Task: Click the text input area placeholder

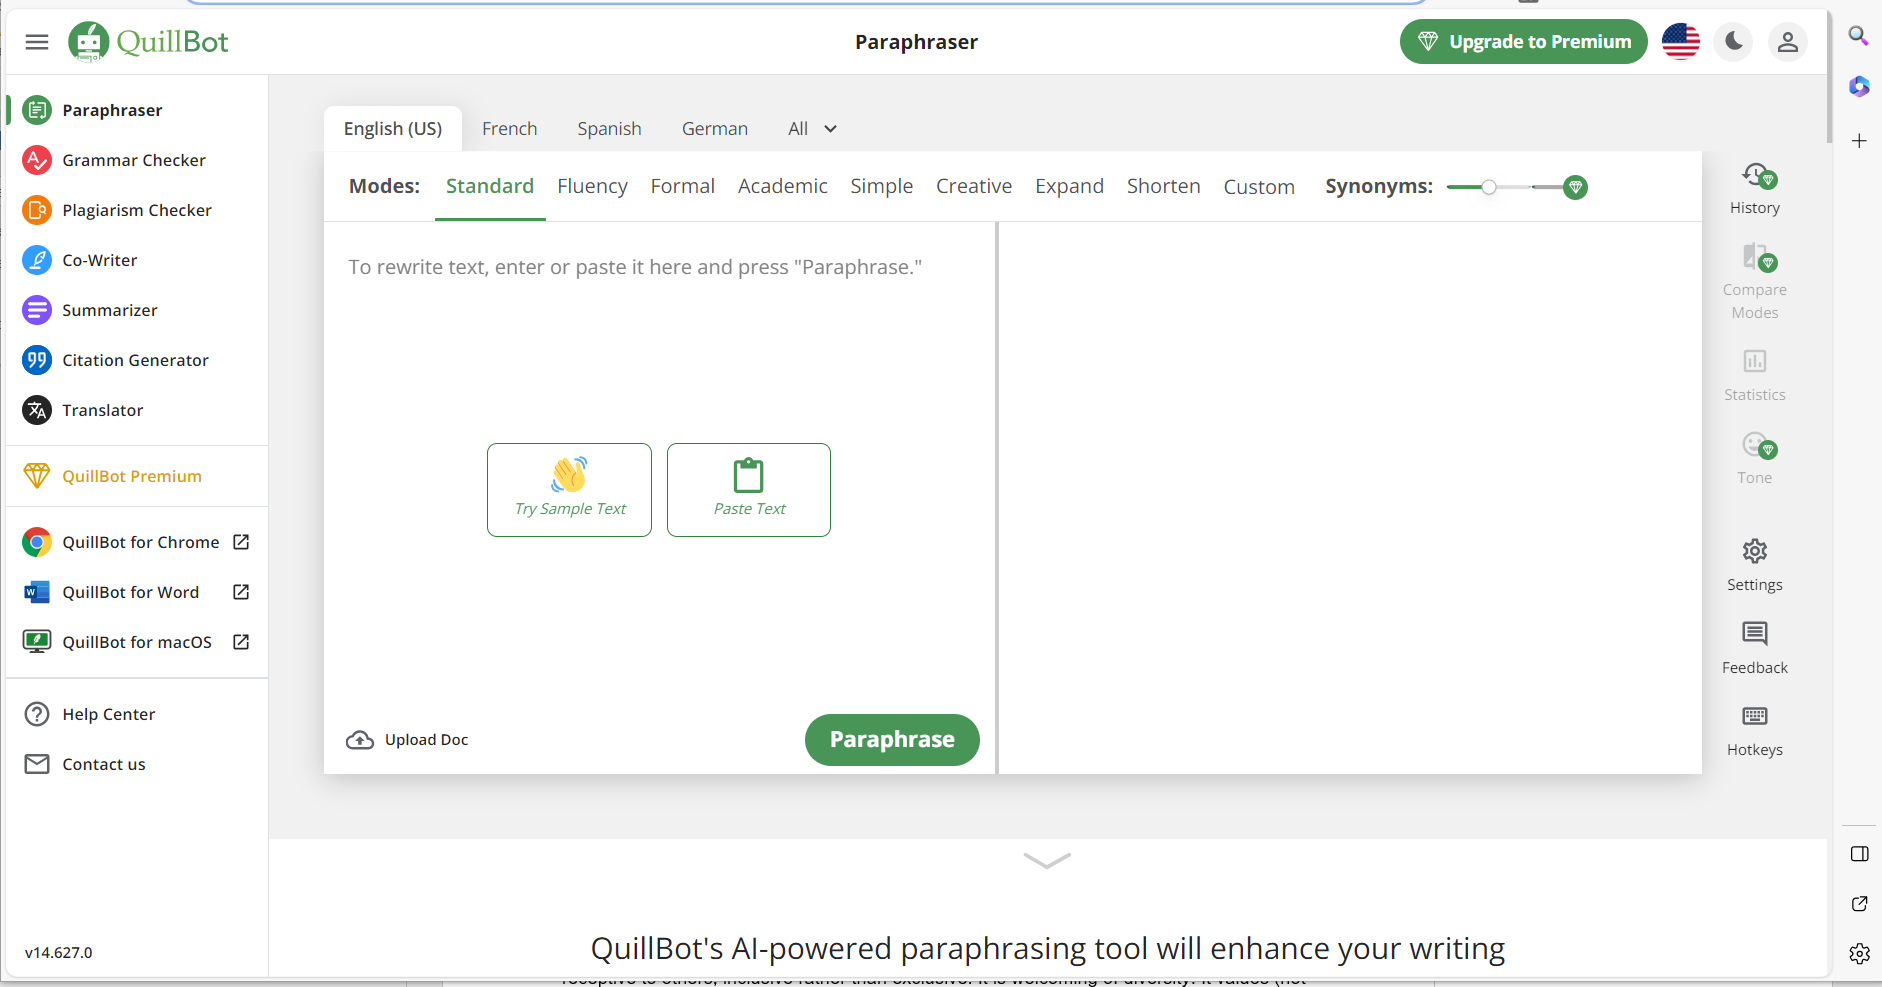Action: click(634, 268)
